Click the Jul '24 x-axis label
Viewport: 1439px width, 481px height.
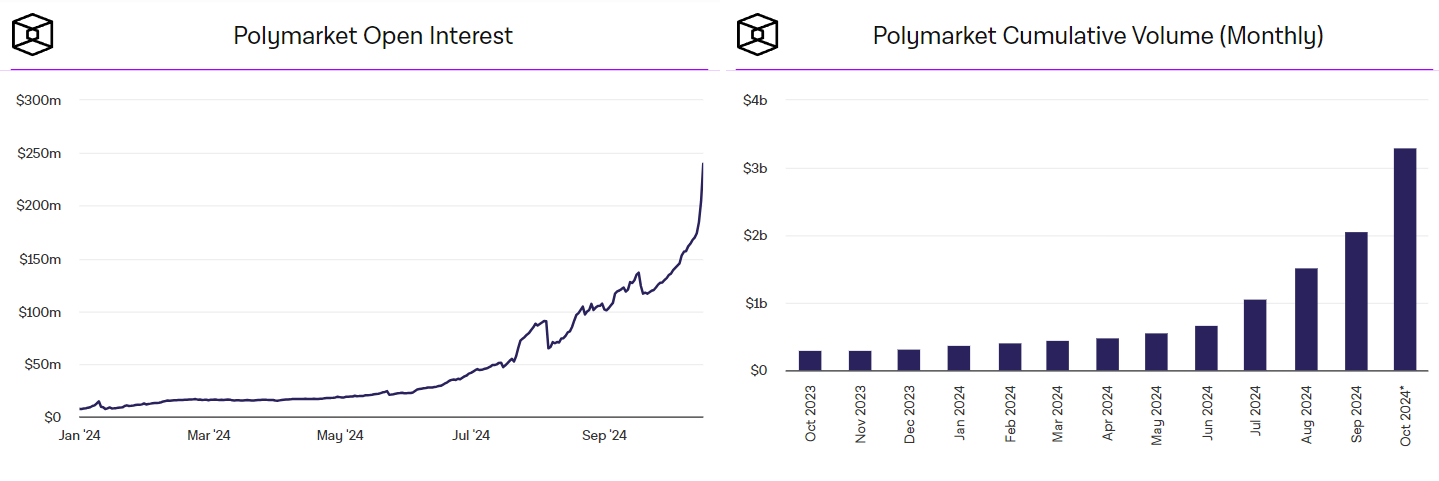pos(471,436)
